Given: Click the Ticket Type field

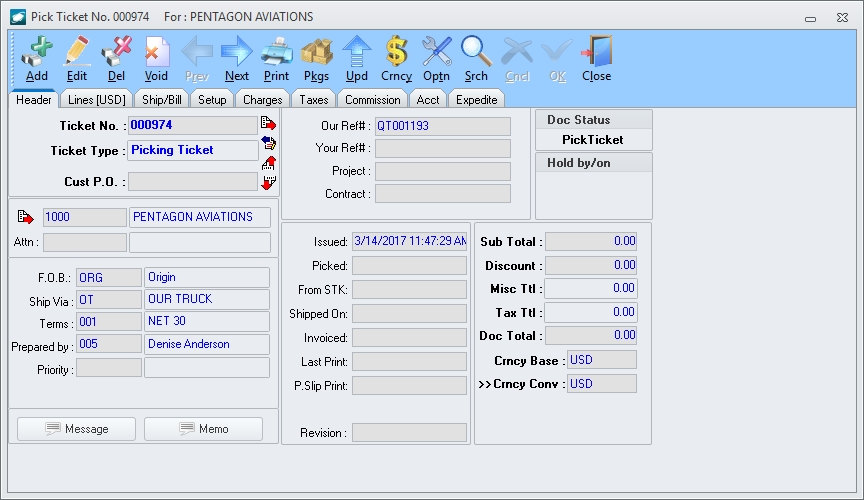Looking at the screenshot, I should click(192, 150).
